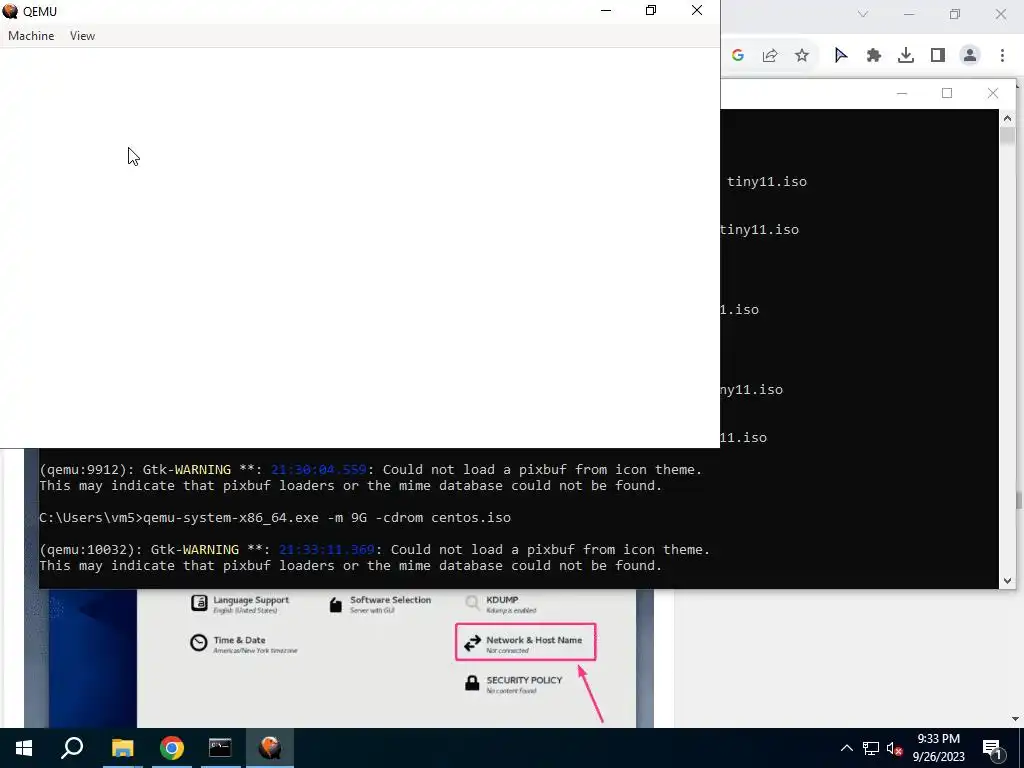Open Windows Start menu
This screenshot has height=768, width=1024.
24,748
